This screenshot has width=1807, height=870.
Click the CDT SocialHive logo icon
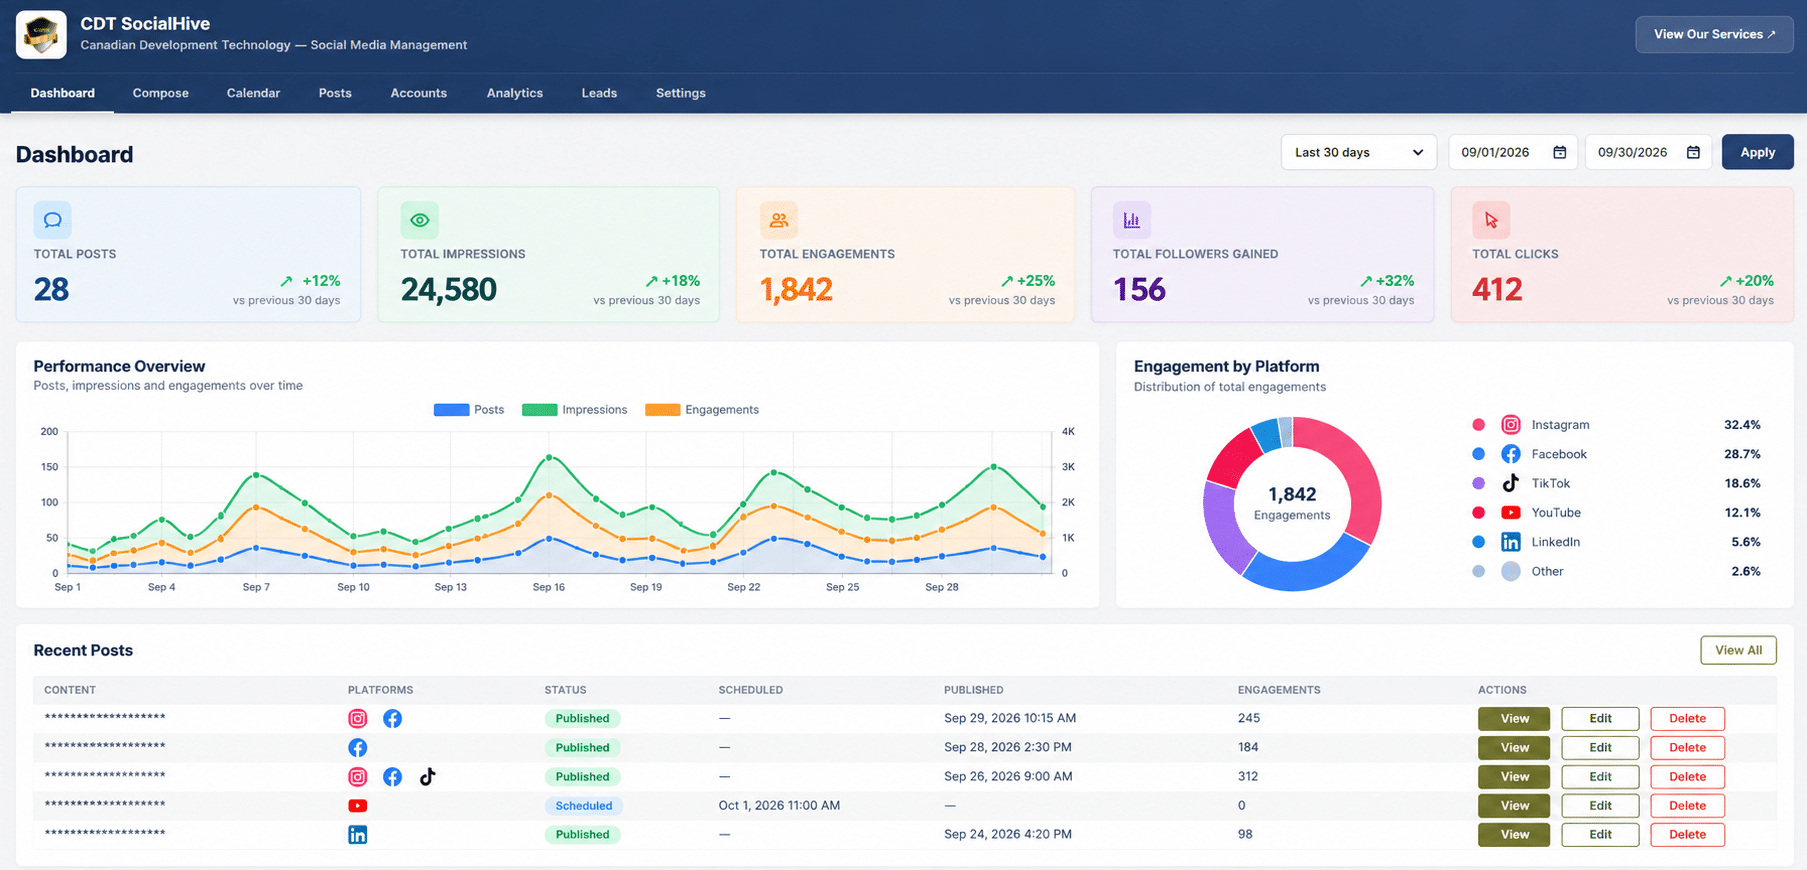[41, 34]
